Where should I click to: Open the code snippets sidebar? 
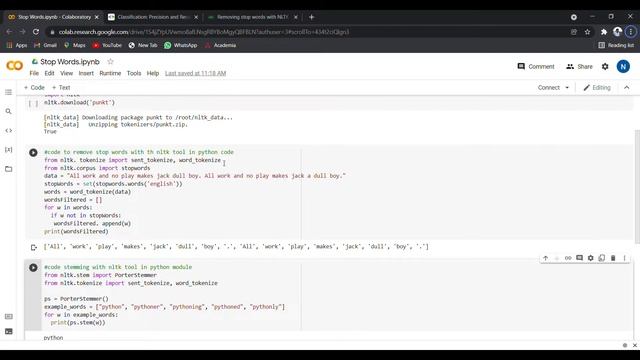[9, 131]
